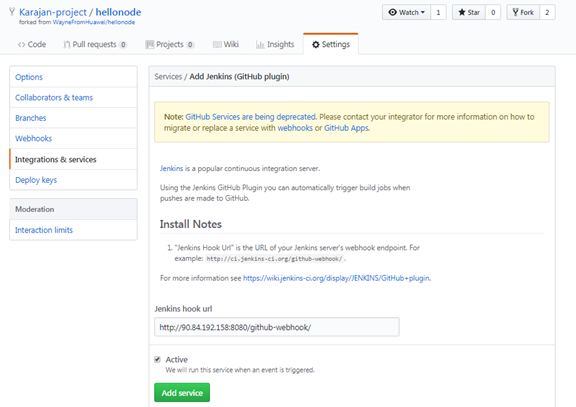Click the green Add service button
Viewport: 576px width, 407px height.
click(x=182, y=393)
